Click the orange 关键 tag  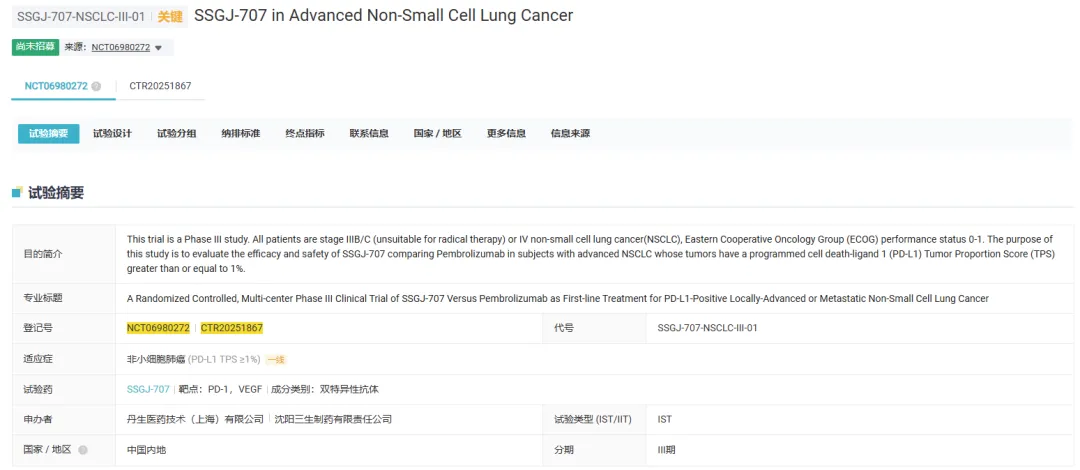[170, 16]
